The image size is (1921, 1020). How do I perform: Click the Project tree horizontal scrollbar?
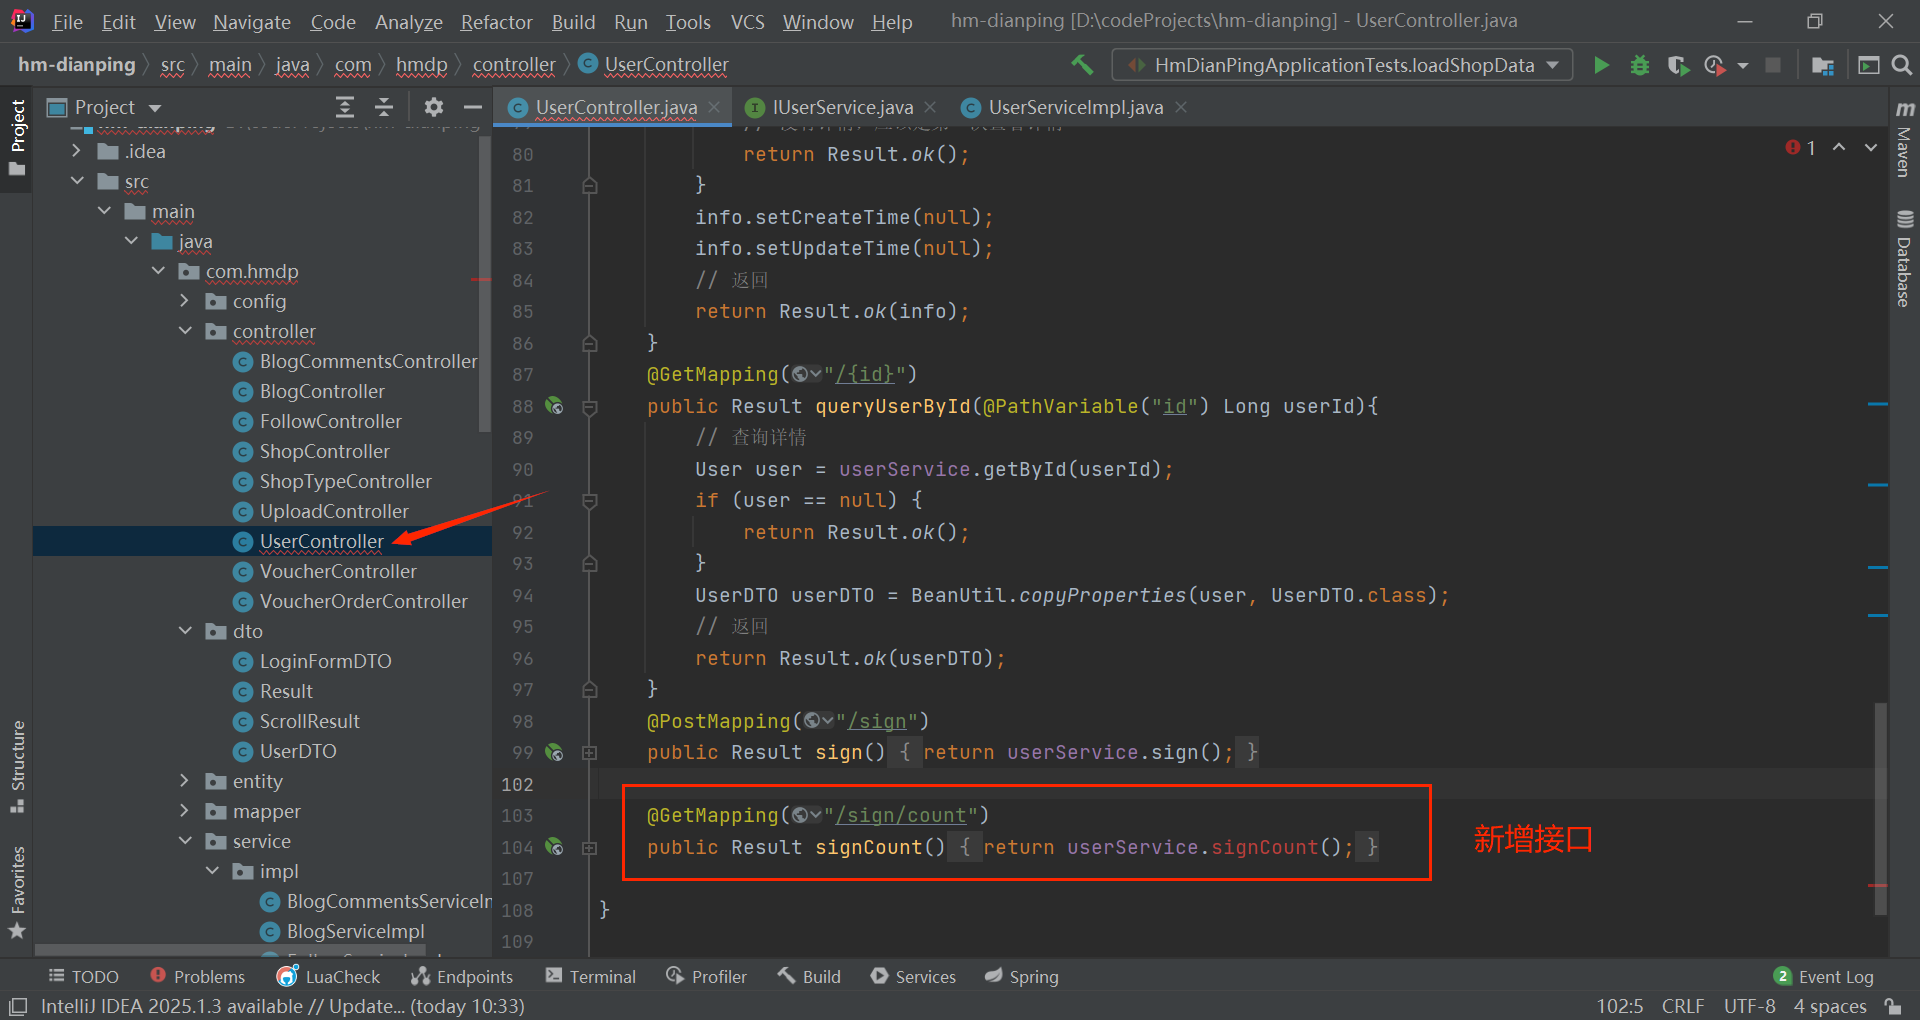tap(230, 949)
